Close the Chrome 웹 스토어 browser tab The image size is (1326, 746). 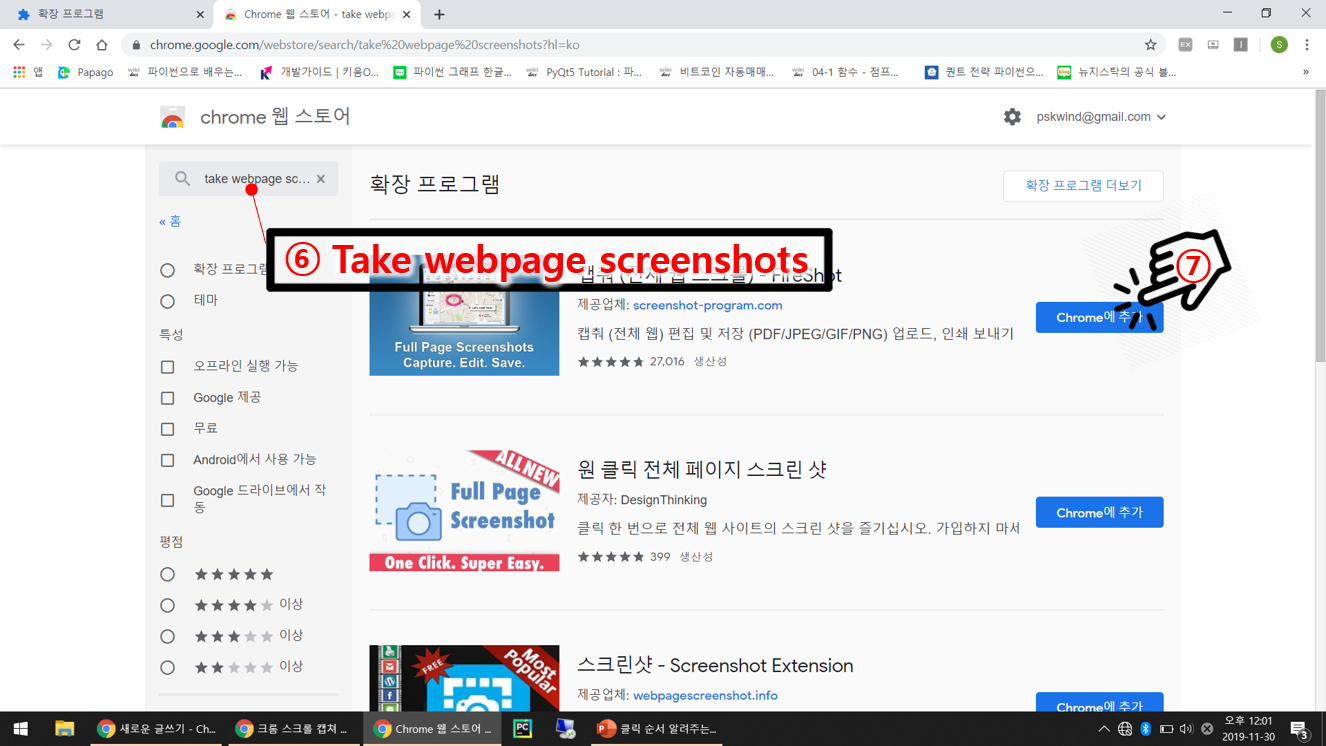coord(408,15)
